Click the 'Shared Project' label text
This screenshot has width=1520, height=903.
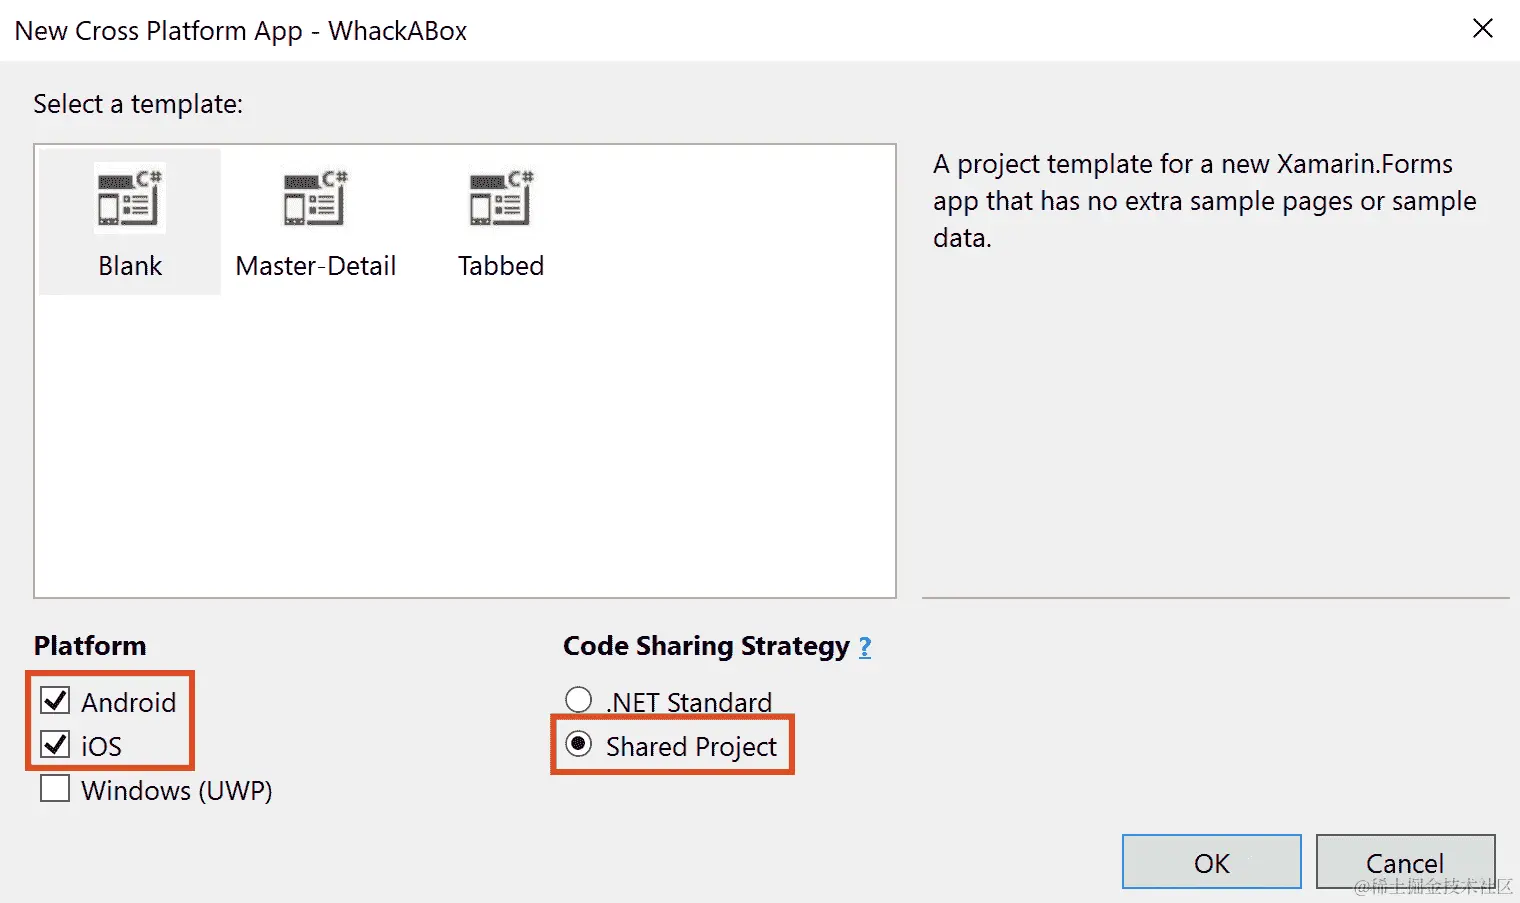(x=691, y=747)
